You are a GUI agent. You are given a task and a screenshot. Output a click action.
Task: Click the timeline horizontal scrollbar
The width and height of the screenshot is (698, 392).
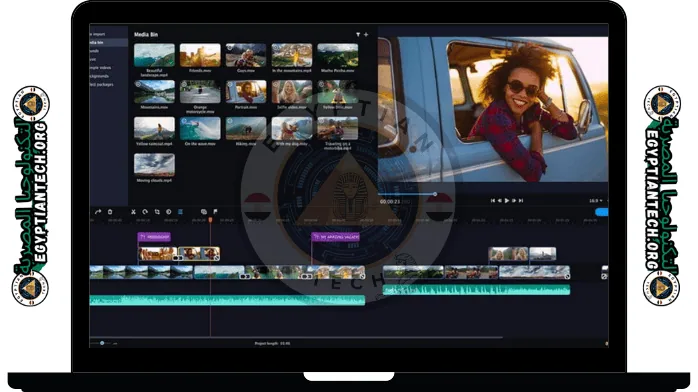pos(296,337)
